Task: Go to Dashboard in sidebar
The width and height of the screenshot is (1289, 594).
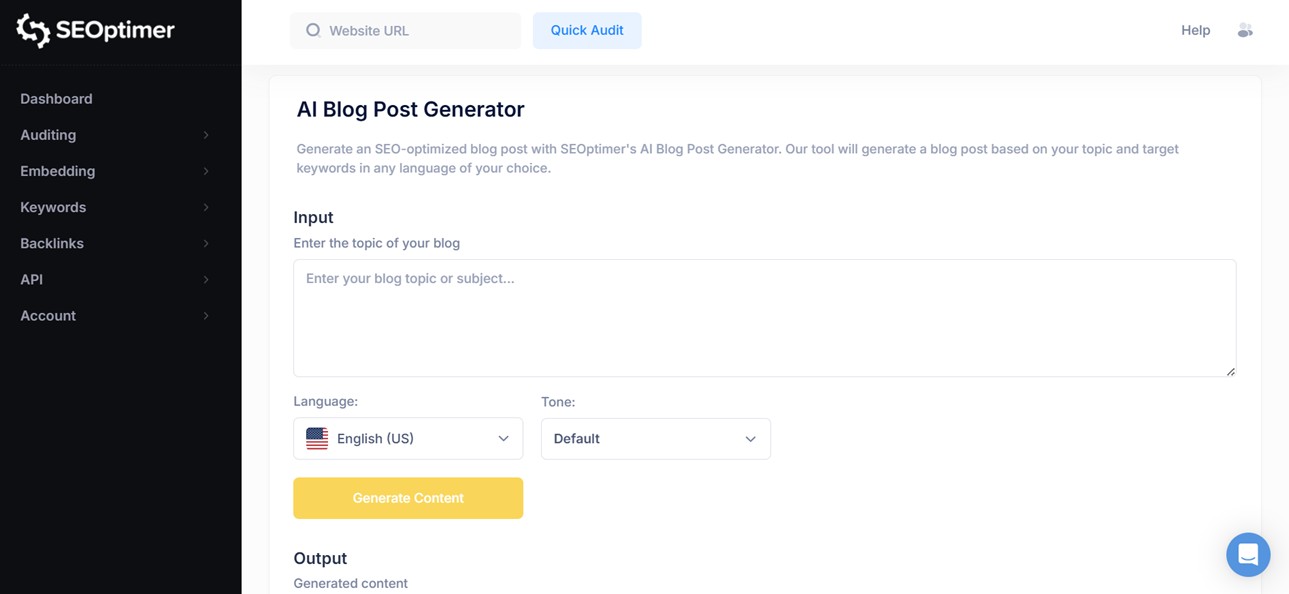Action: 56,99
